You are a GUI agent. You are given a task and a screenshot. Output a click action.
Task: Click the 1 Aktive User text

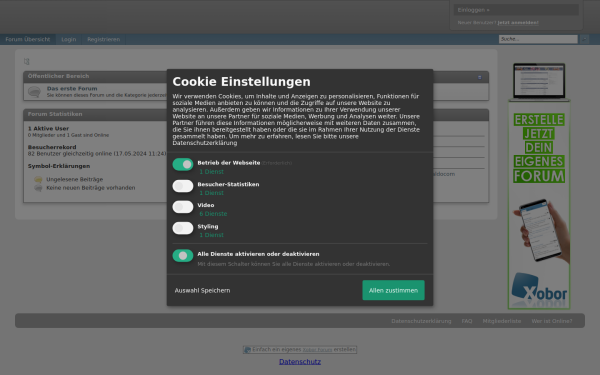tap(48, 129)
